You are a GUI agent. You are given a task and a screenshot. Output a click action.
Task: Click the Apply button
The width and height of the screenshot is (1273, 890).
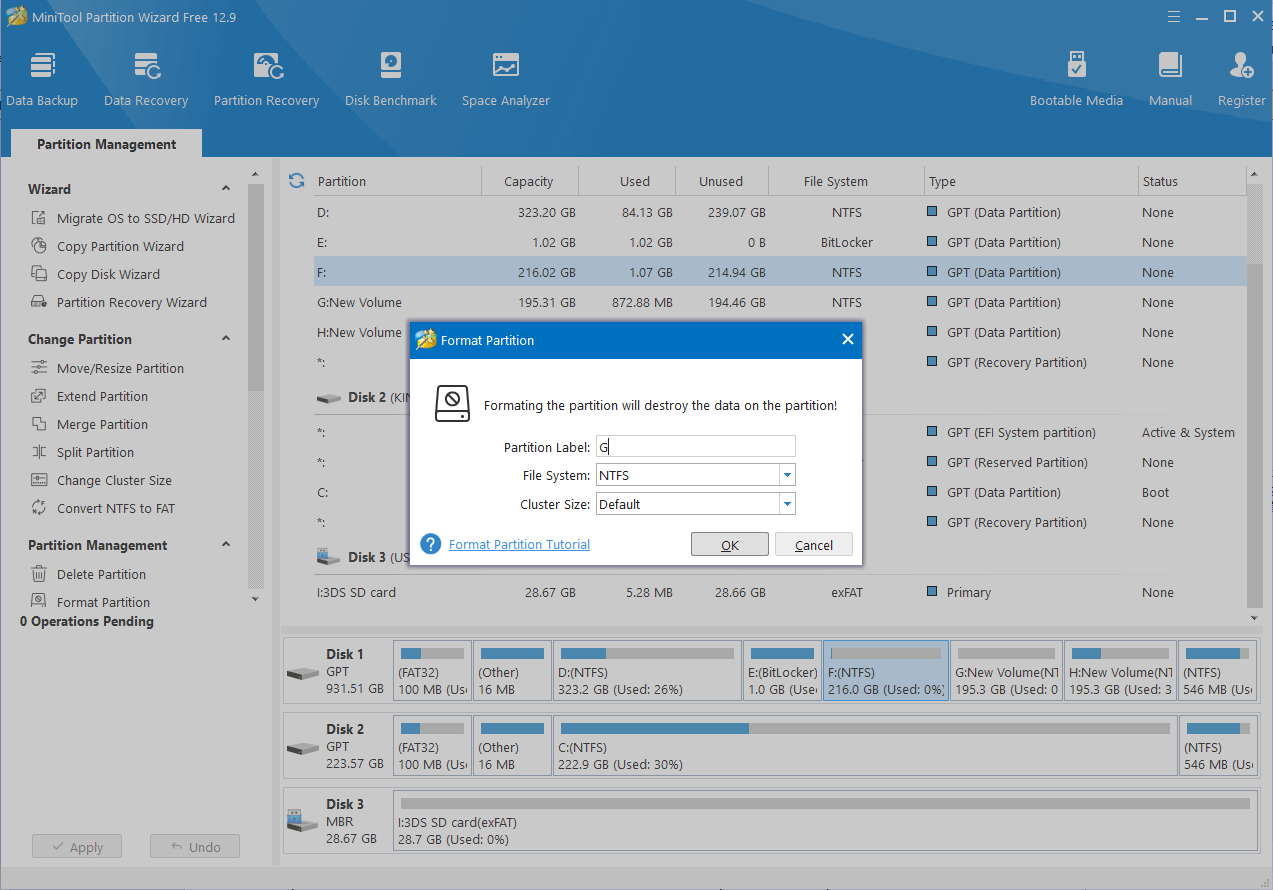point(77,845)
